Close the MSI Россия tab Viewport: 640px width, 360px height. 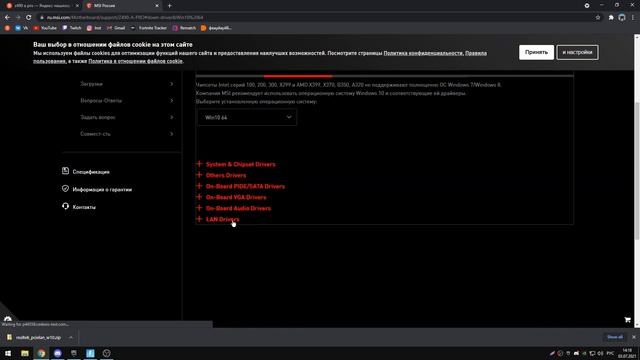157,6
